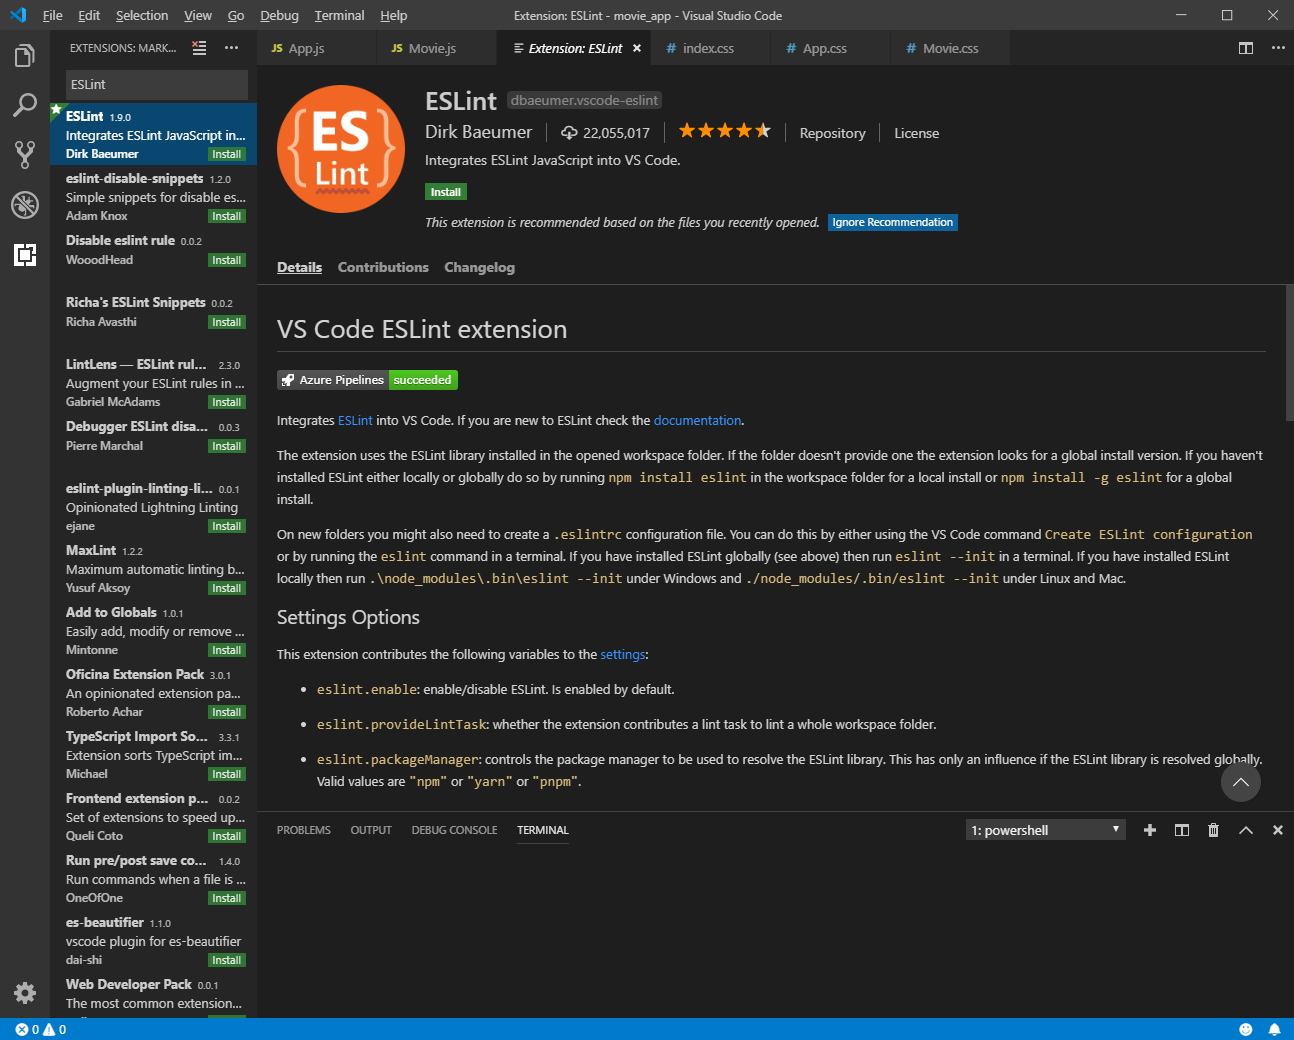Install ESLint from details page button
Viewport: 1294px width, 1040px height.
446,192
